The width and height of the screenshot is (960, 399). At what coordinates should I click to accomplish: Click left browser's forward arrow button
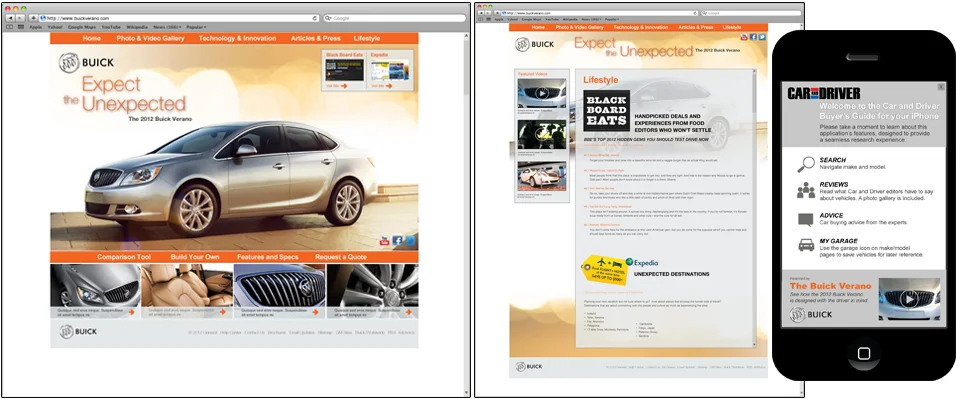click(20, 18)
